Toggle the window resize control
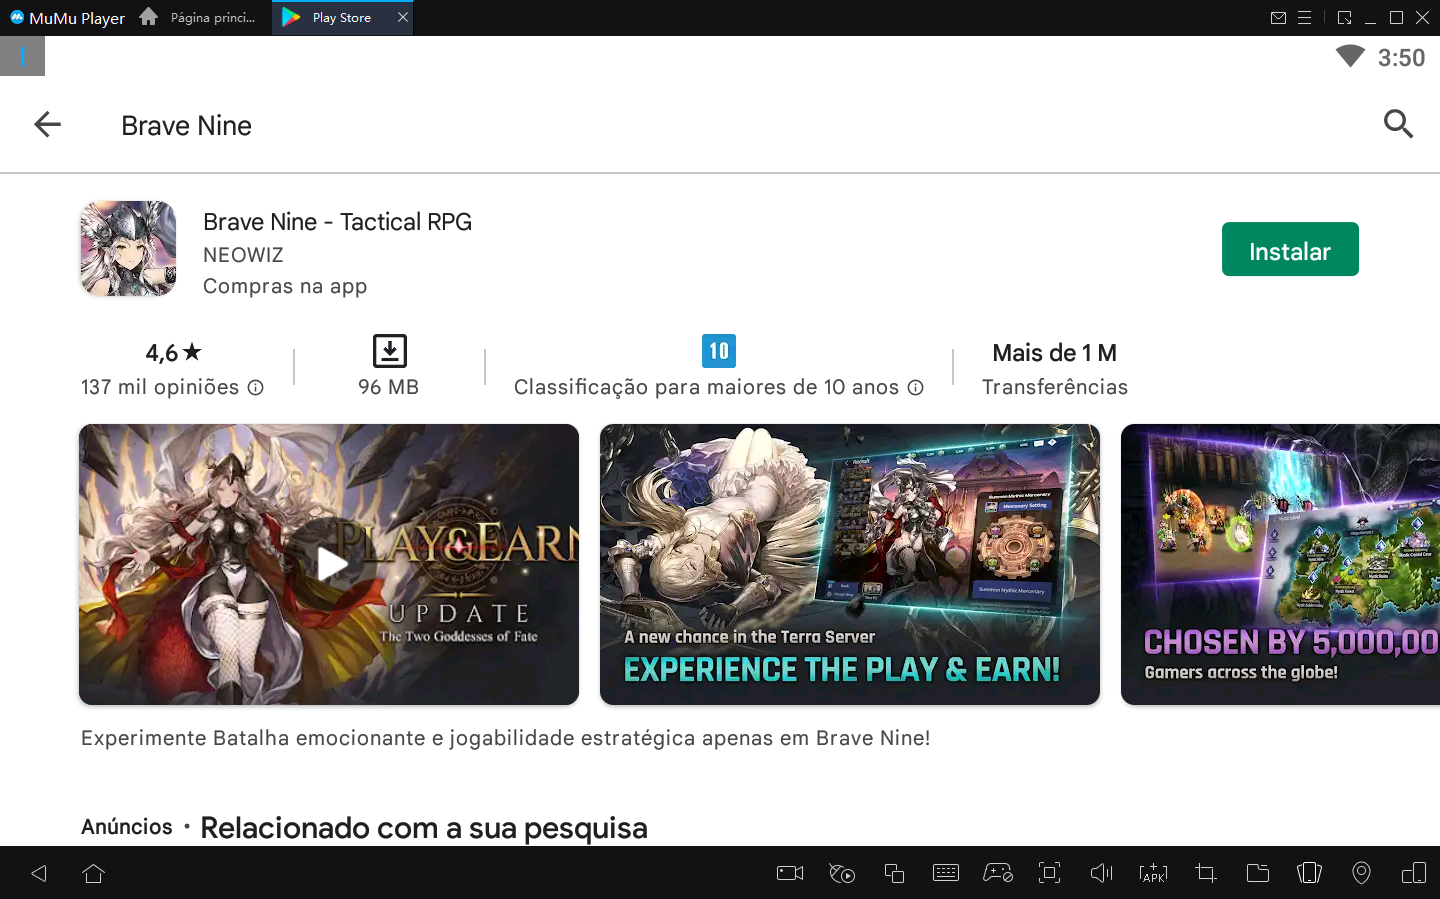The width and height of the screenshot is (1440, 899). [1413, 873]
